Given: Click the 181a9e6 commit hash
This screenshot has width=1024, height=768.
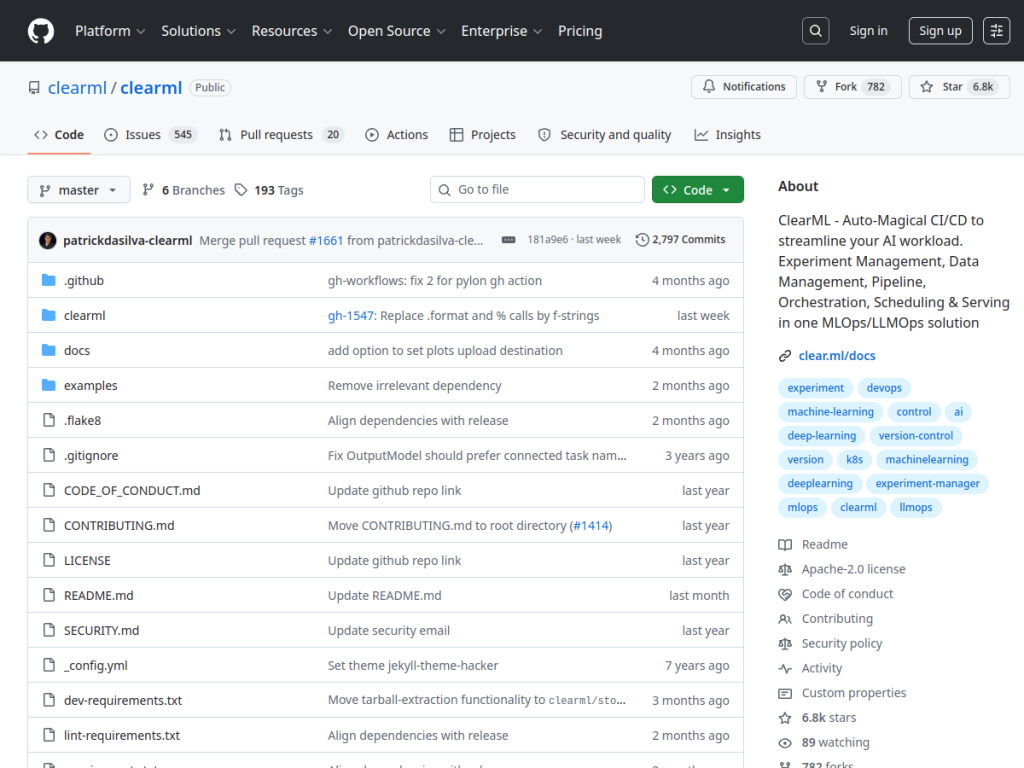Looking at the screenshot, I should coord(547,240).
